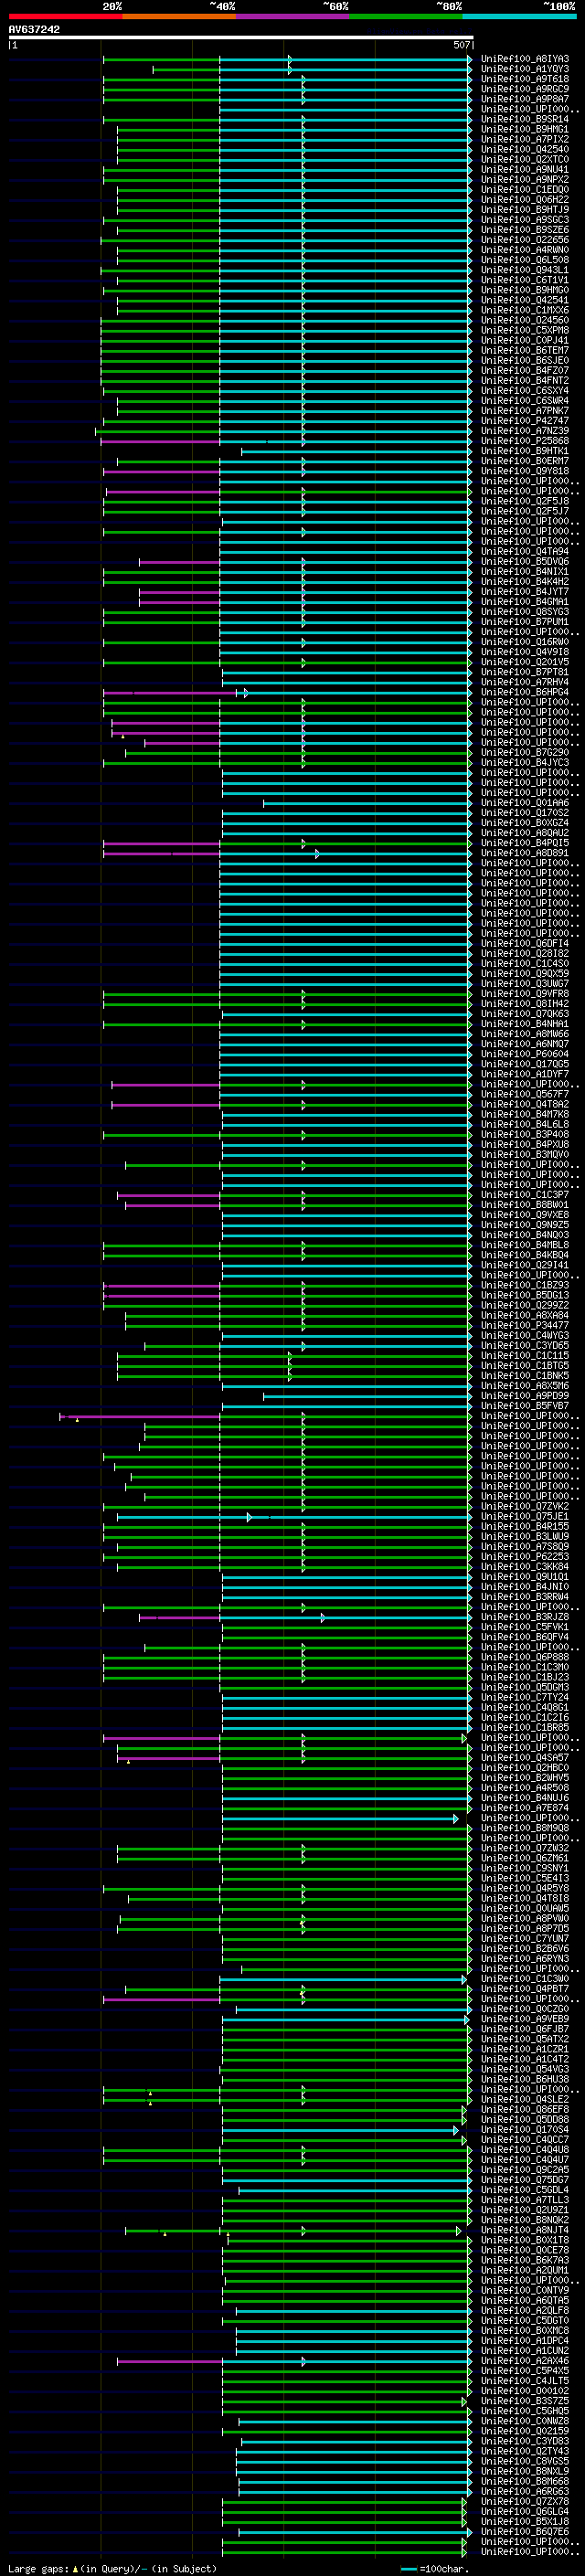Open hit UniRef100_B4FNT2
The width and height of the screenshot is (585, 2576).
pyautogui.click(x=525, y=380)
